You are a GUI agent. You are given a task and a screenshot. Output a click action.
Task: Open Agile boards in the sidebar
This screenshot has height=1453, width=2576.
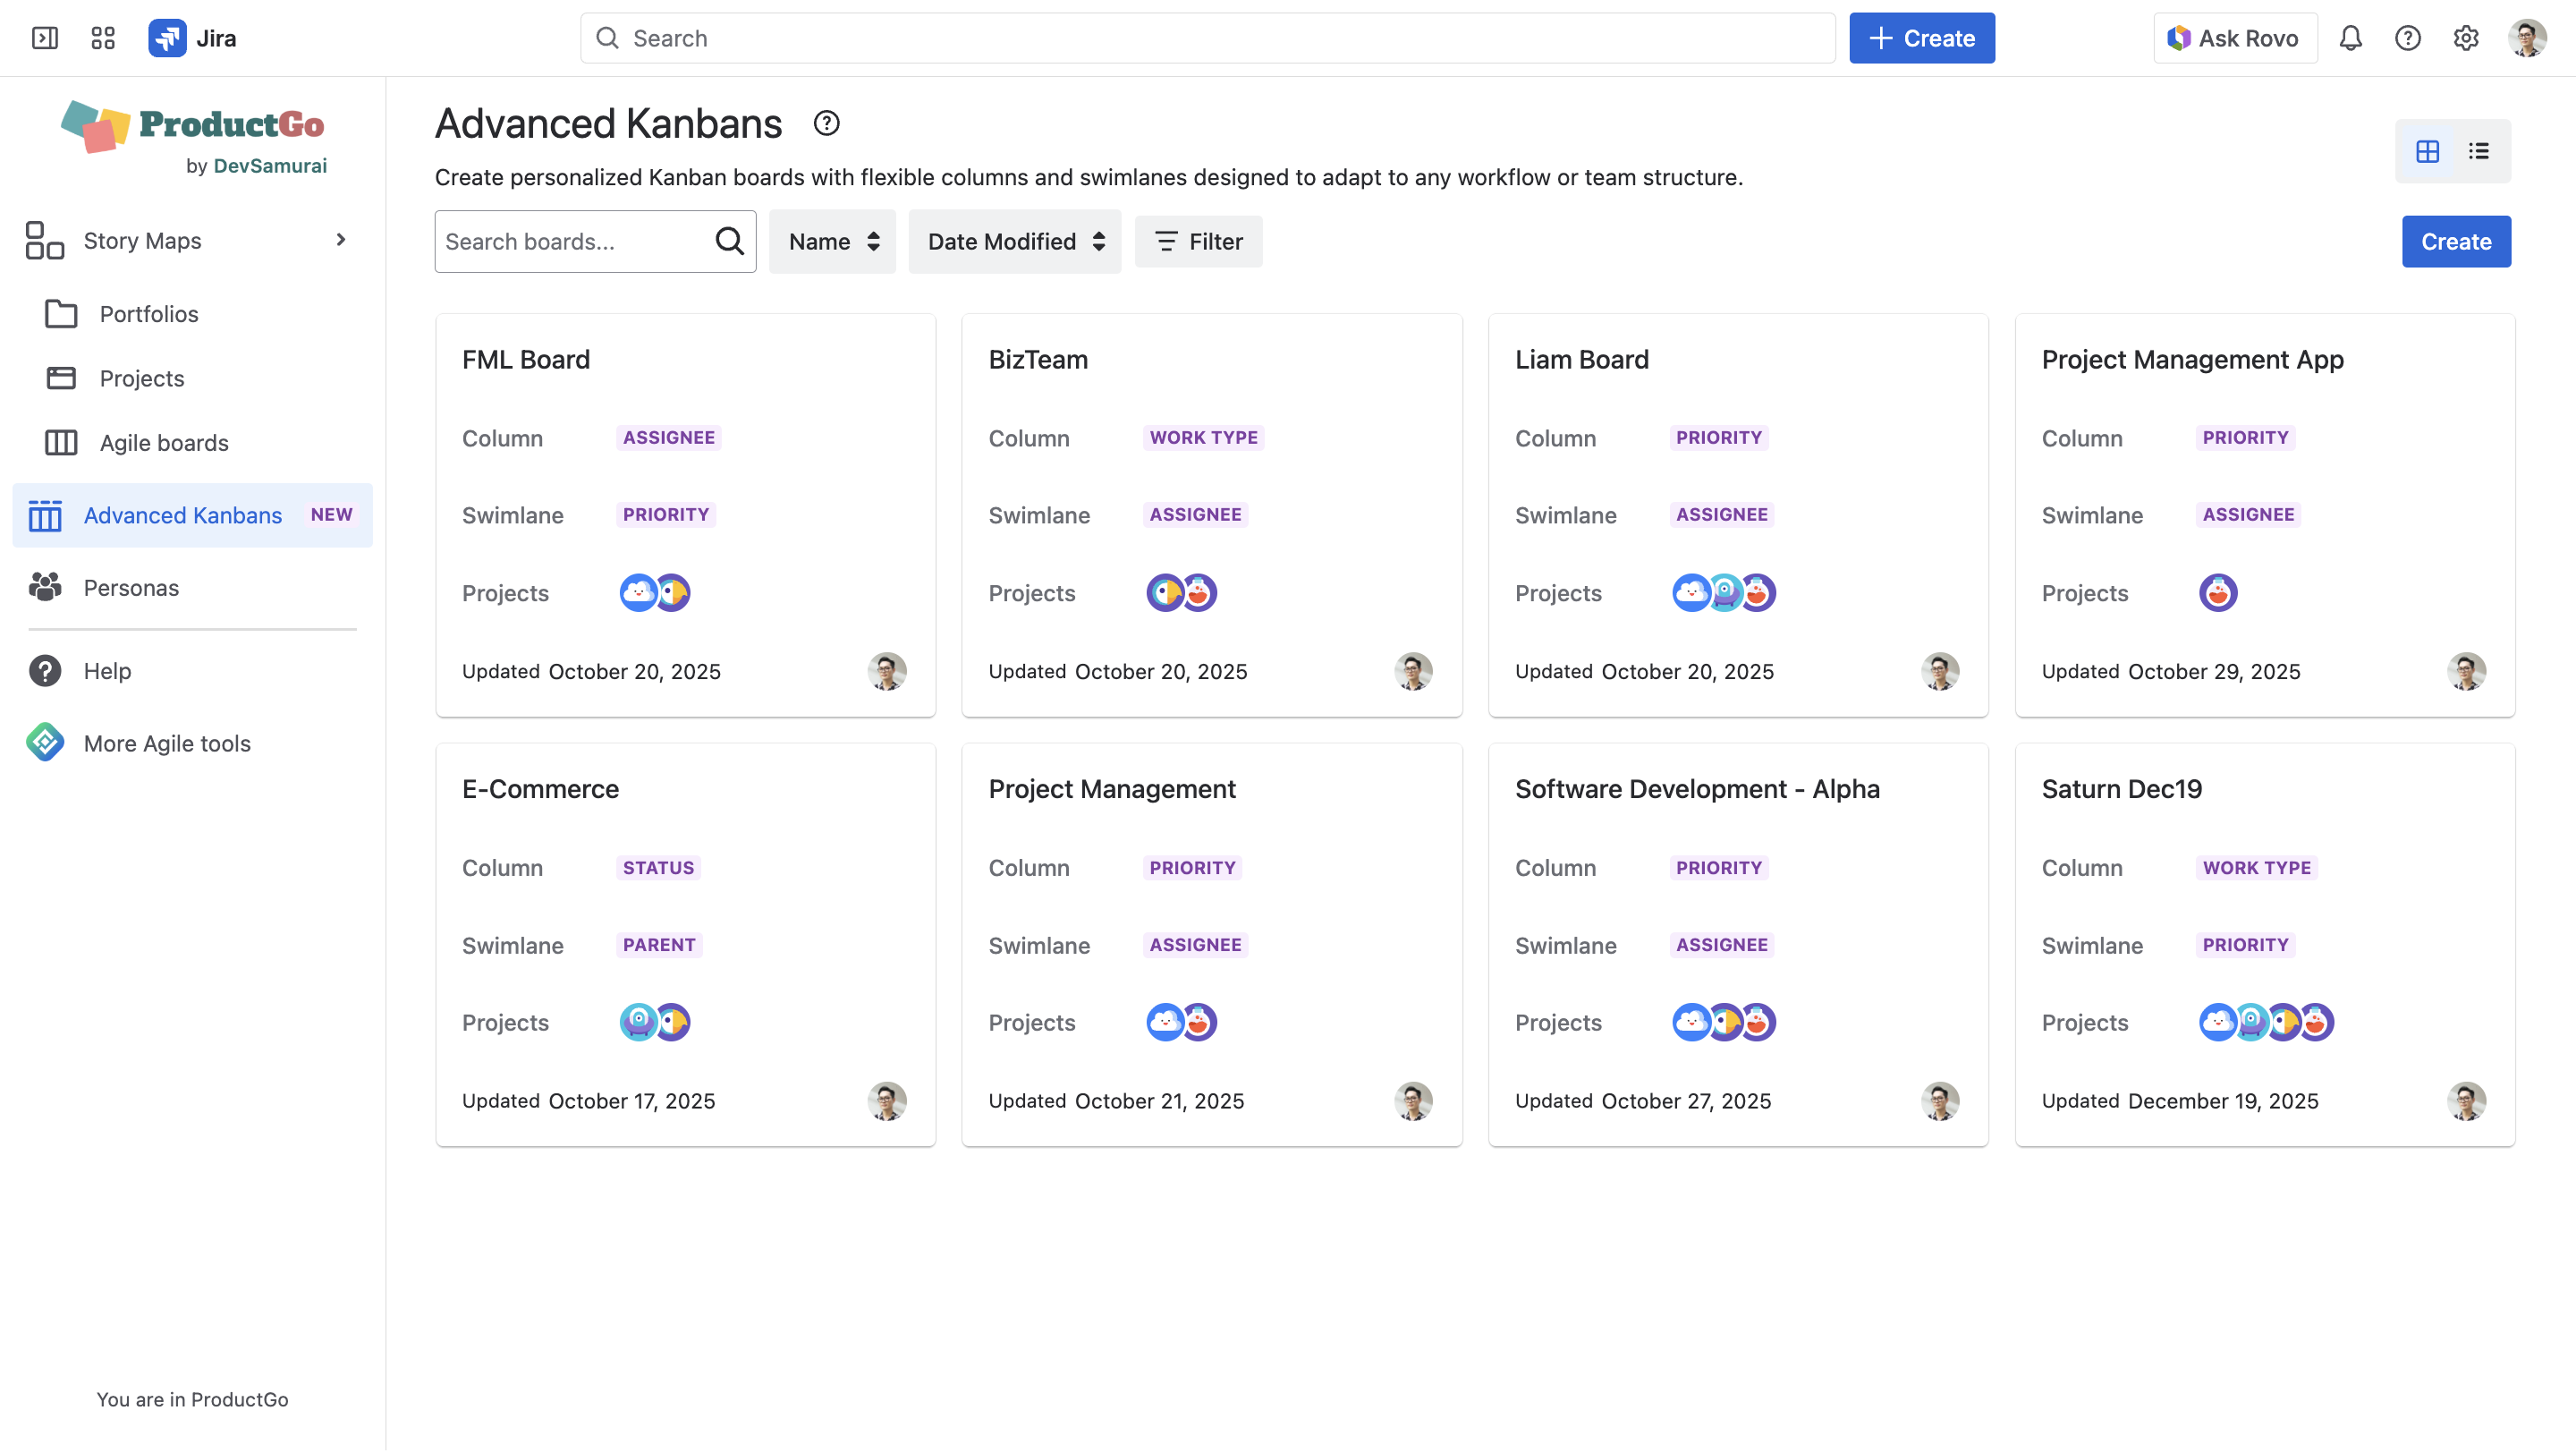pyautogui.click(x=164, y=442)
